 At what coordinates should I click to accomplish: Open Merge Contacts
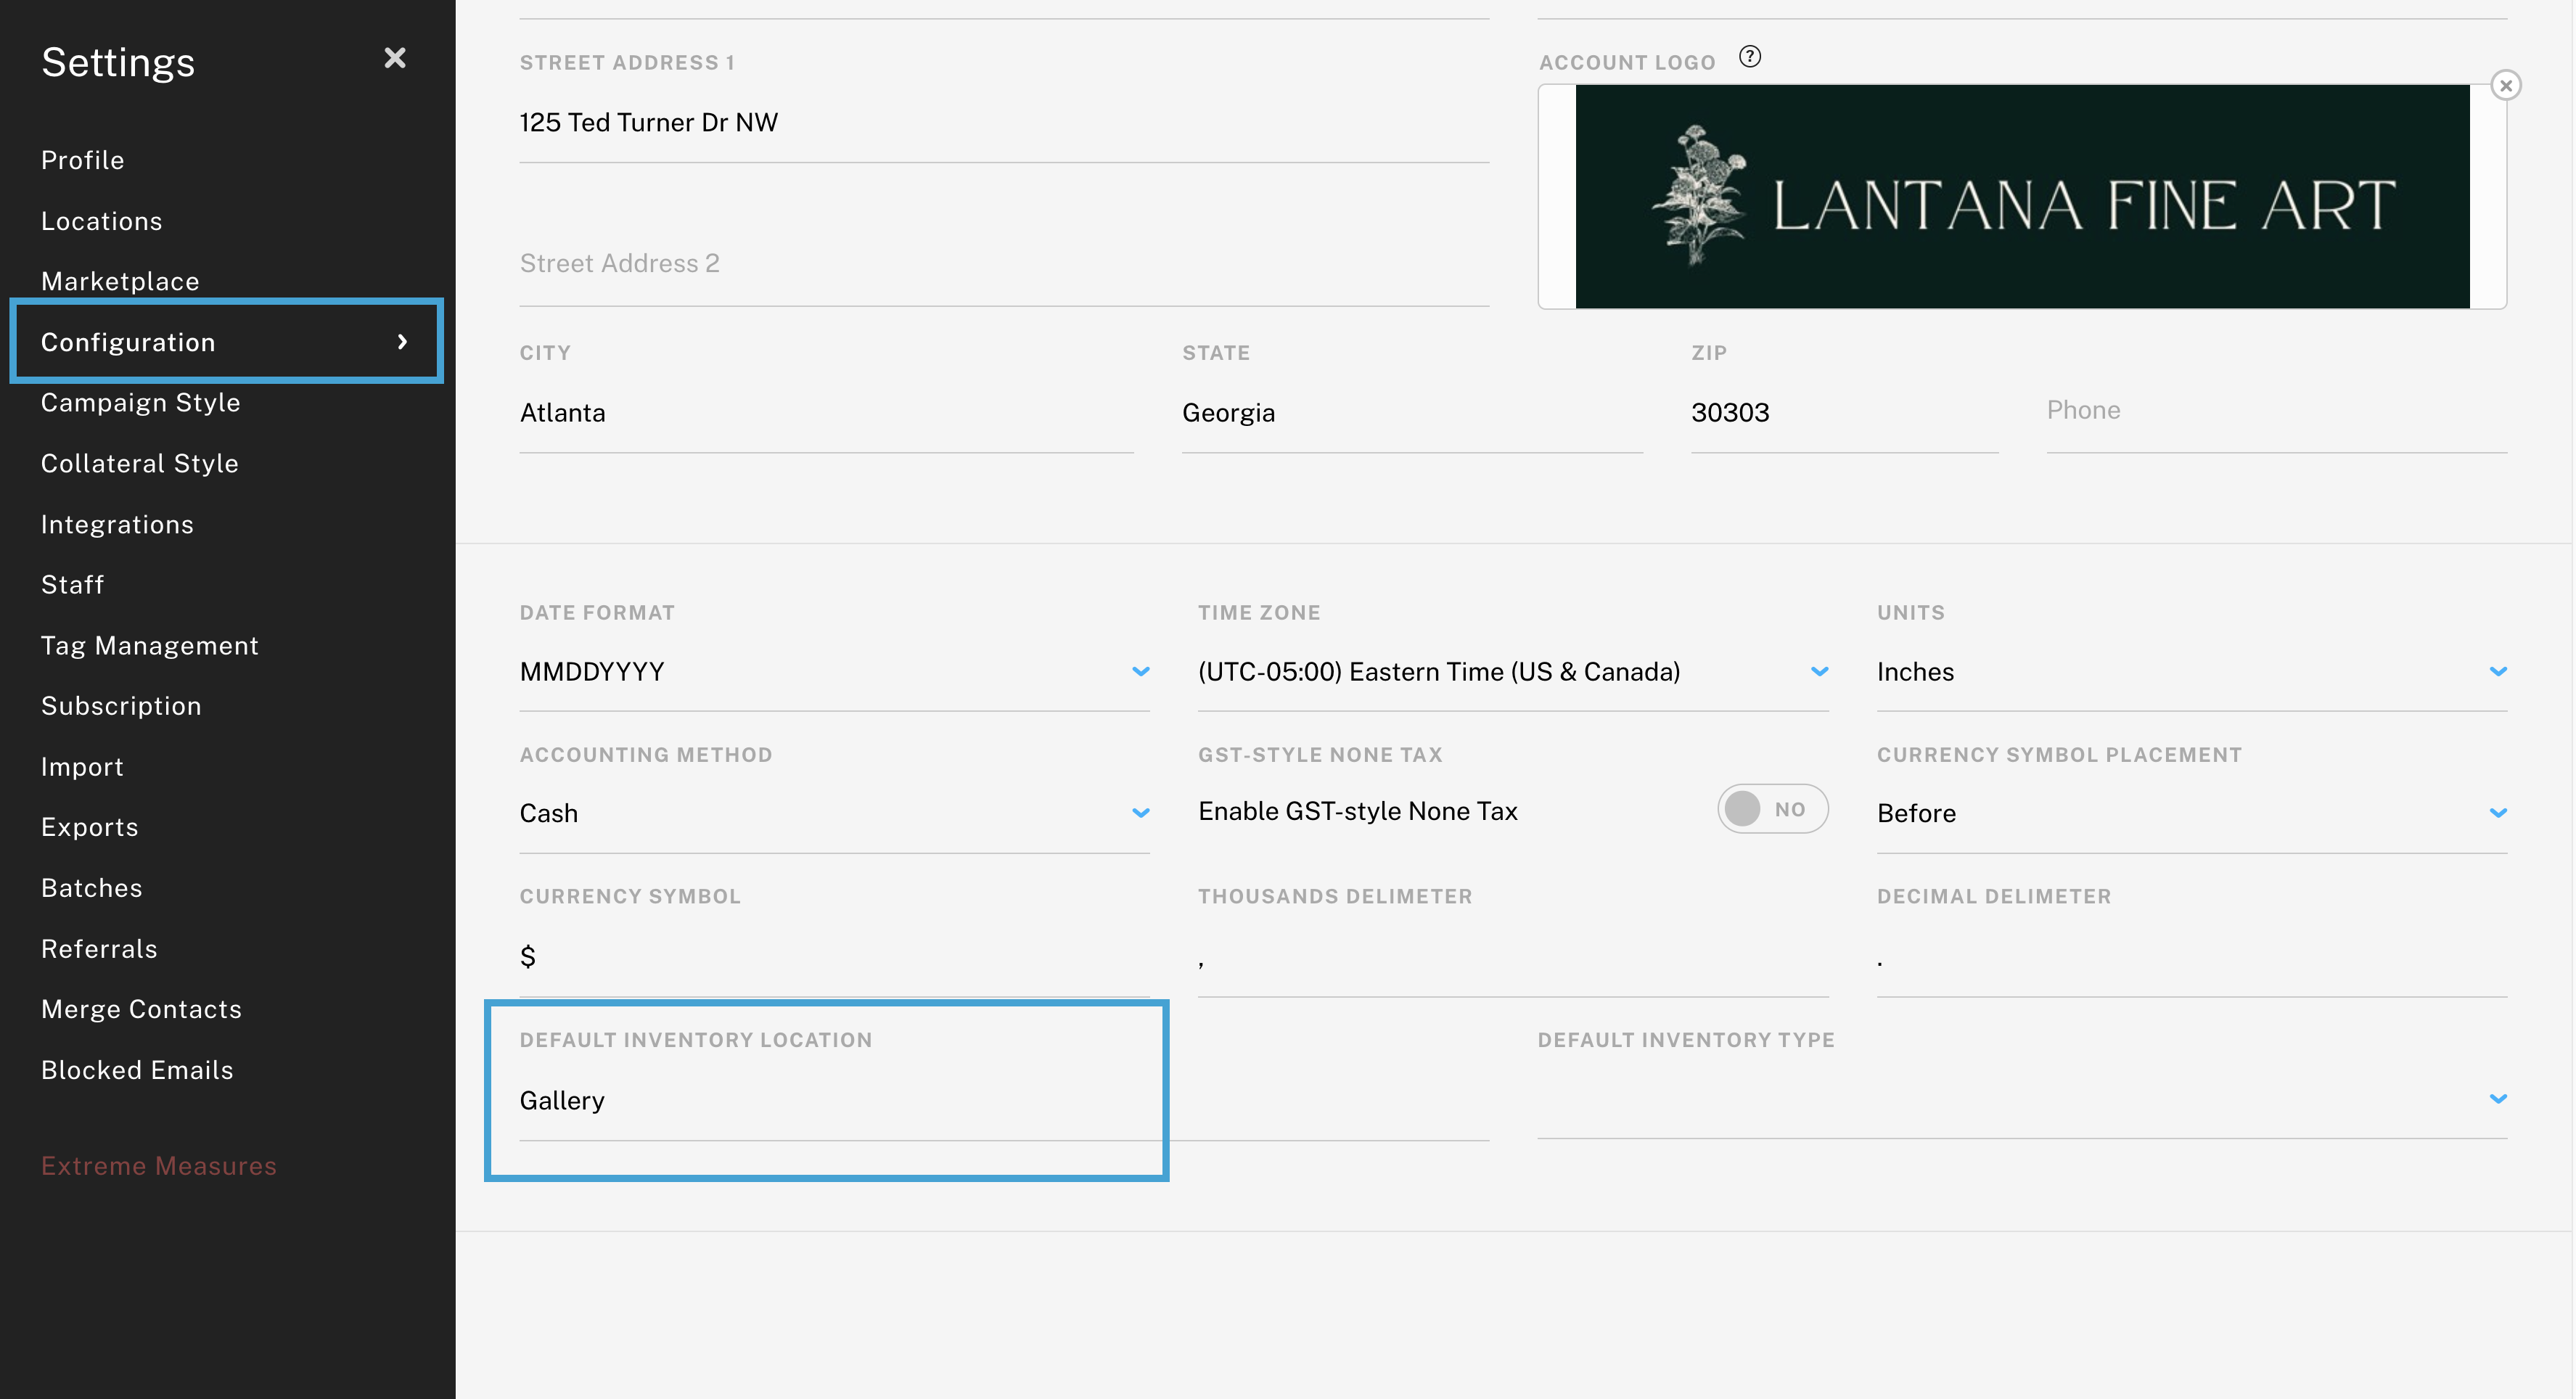pos(142,1009)
